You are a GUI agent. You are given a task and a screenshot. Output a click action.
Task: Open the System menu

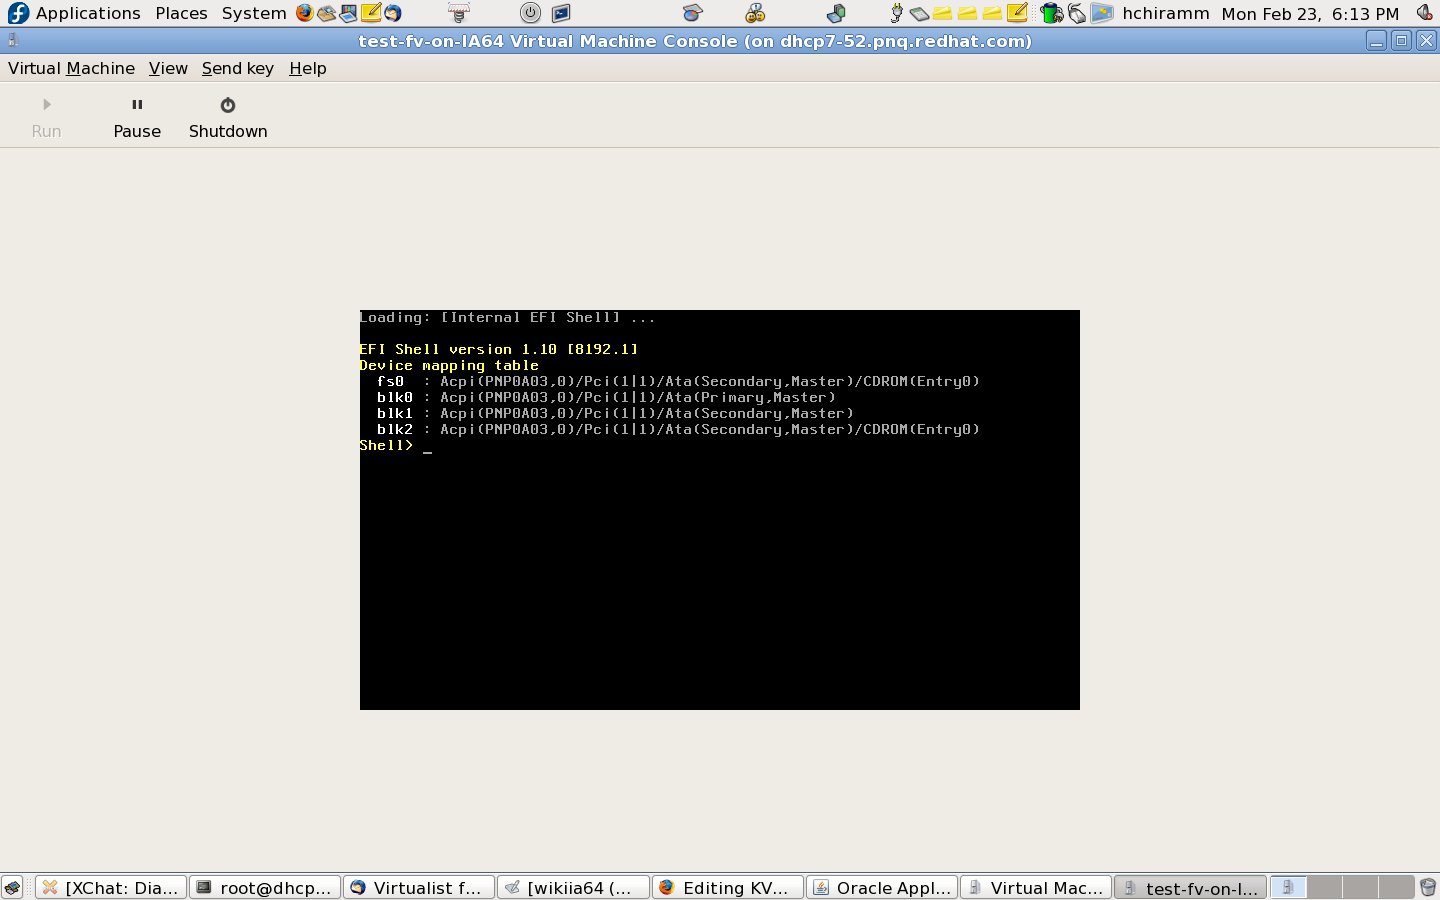(x=254, y=13)
